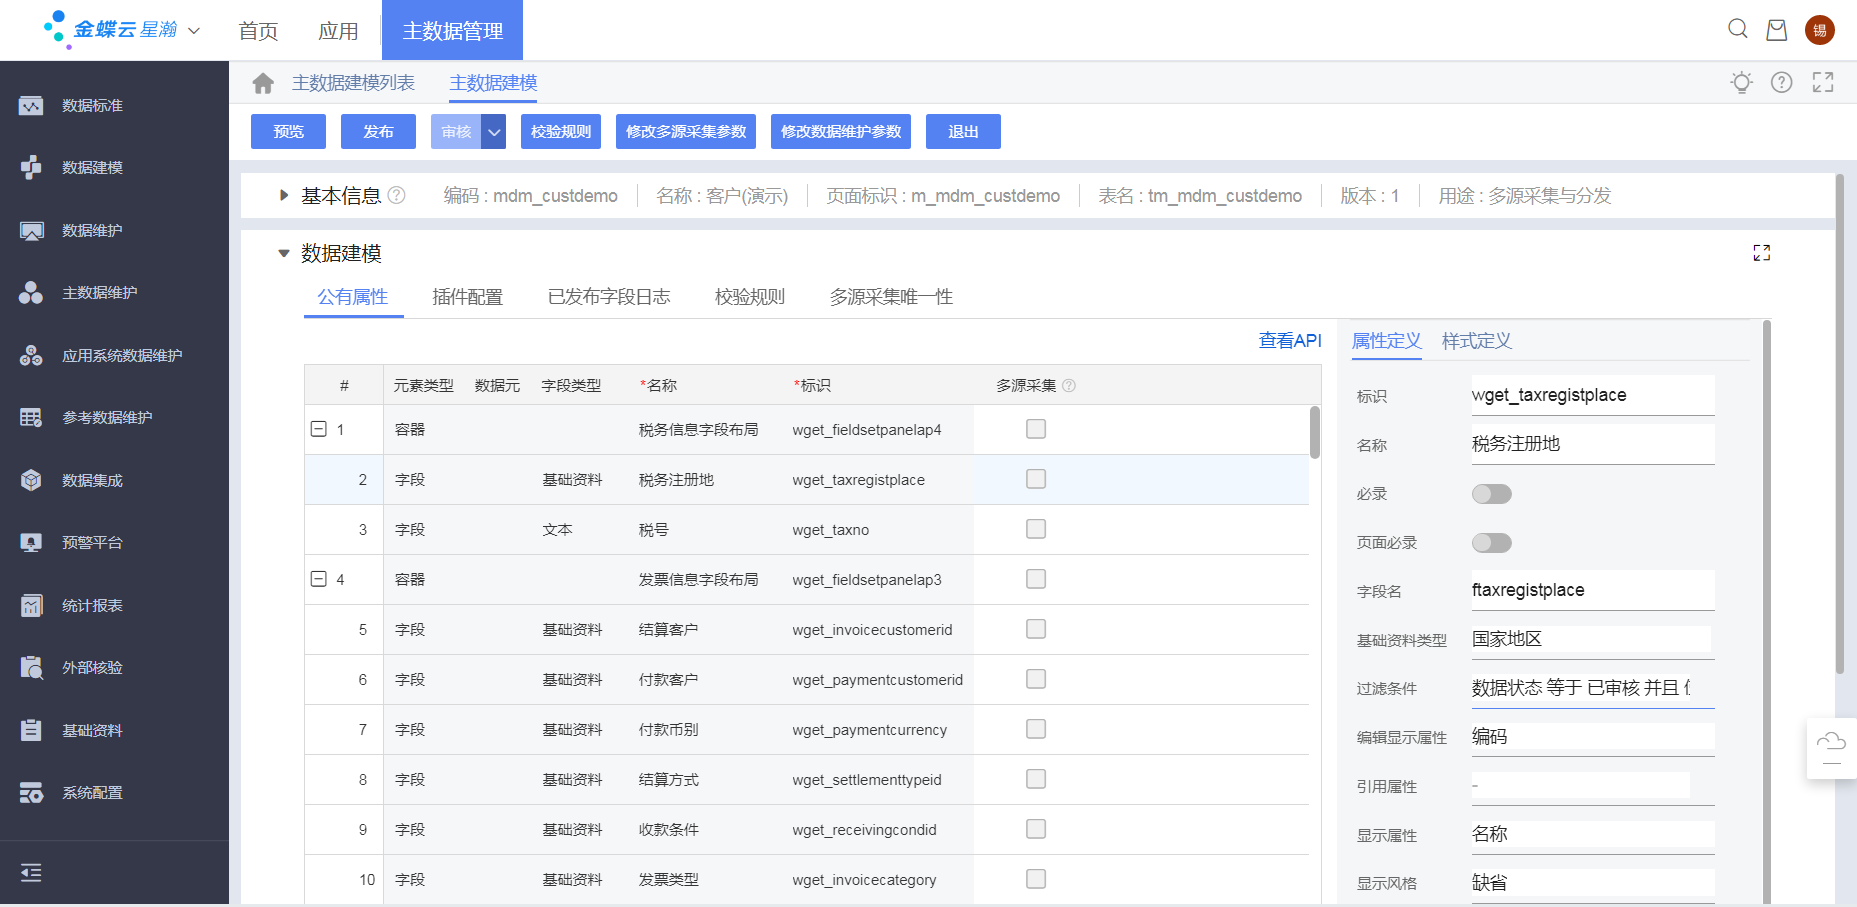
Task: Click the search magnifier icon in header
Action: click(1738, 29)
